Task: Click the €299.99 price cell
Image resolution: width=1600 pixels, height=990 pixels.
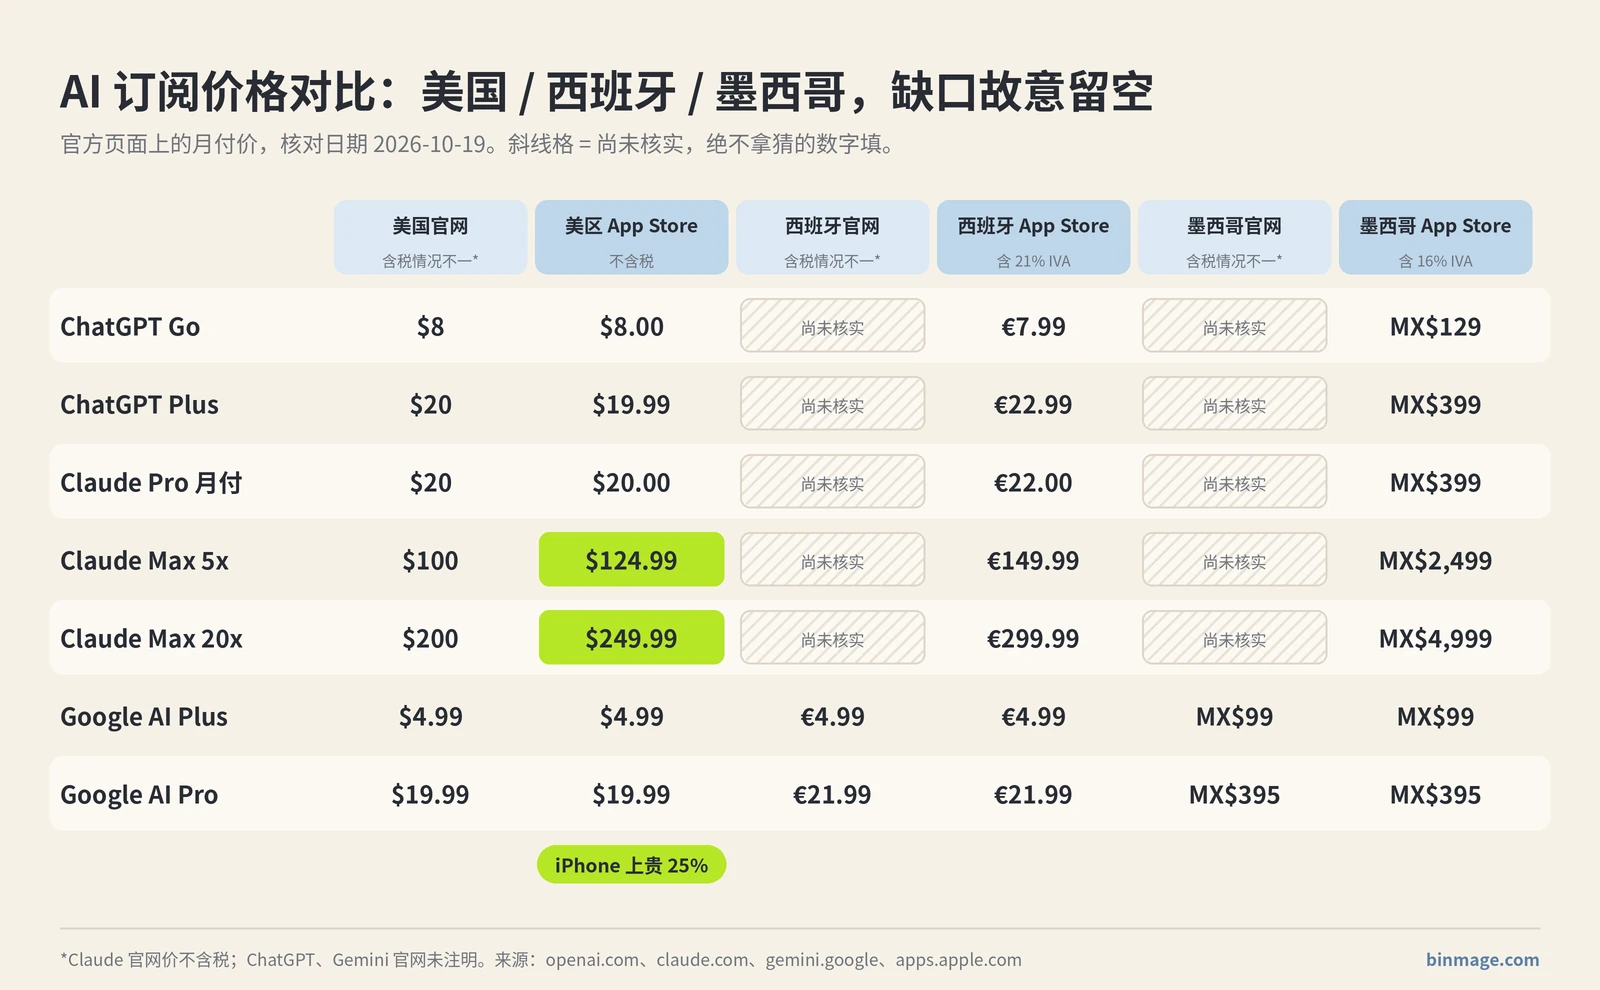Action: click(1033, 639)
